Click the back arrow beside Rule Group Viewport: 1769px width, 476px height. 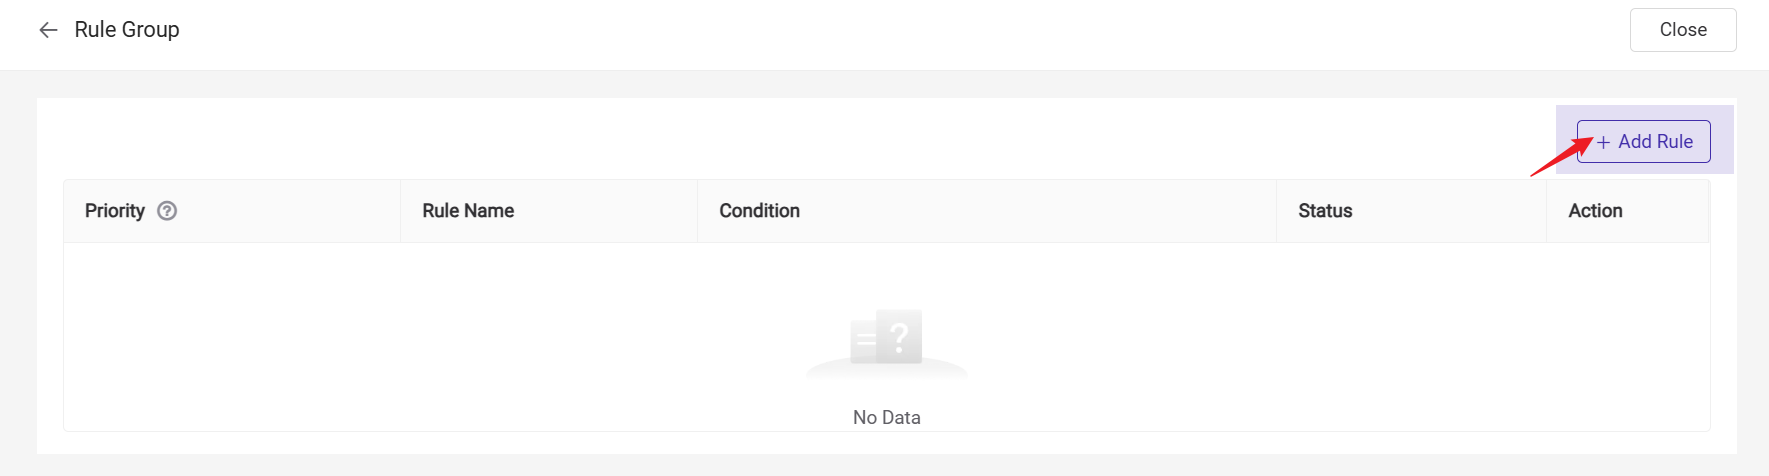tap(48, 30)
